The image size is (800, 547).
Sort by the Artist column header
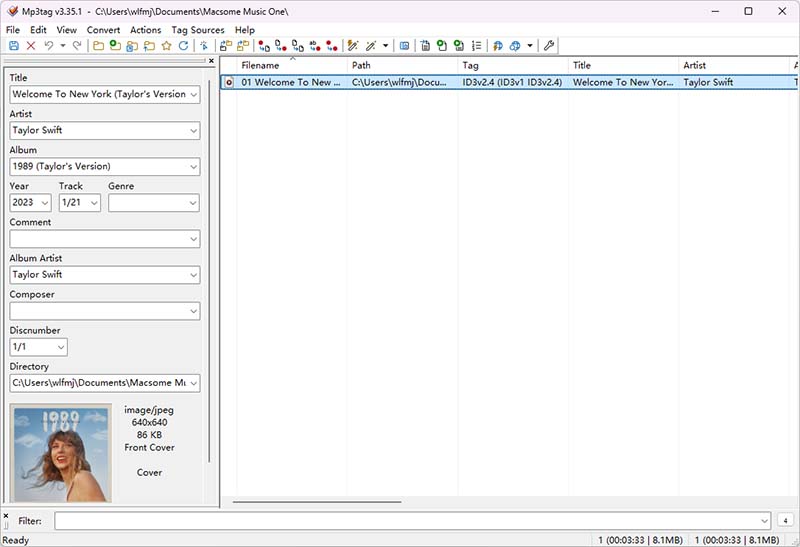pos(734,65)
